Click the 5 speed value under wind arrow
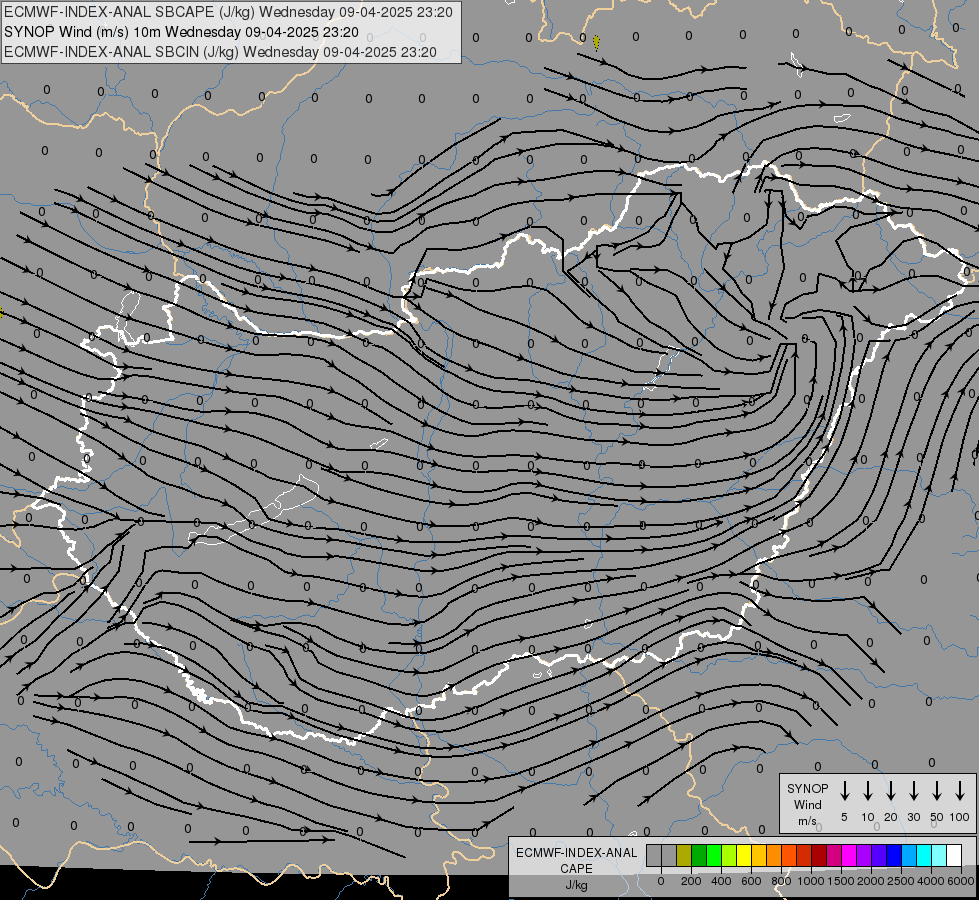The width and height of the screenshot is (979, 900). (x=844, y=817)
